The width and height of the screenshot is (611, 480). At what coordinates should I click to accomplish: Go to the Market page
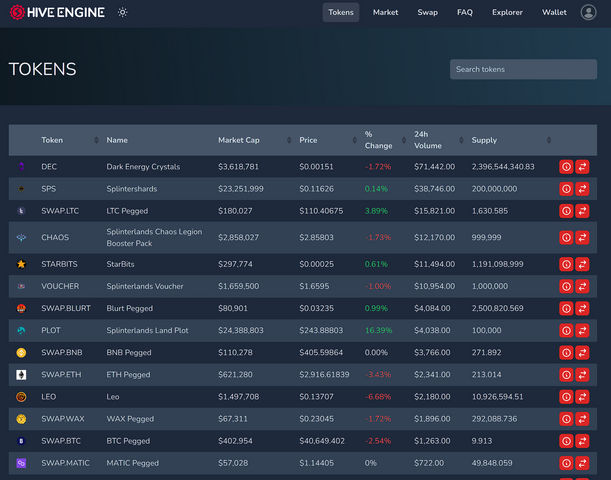[x=385, y=12]
